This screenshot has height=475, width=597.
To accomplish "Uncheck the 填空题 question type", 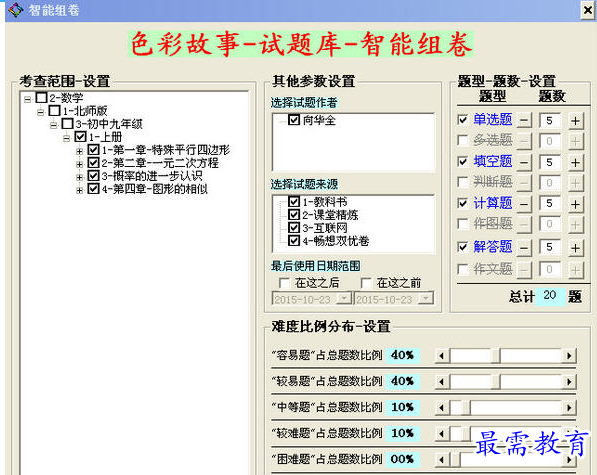I will pos(463,161).
